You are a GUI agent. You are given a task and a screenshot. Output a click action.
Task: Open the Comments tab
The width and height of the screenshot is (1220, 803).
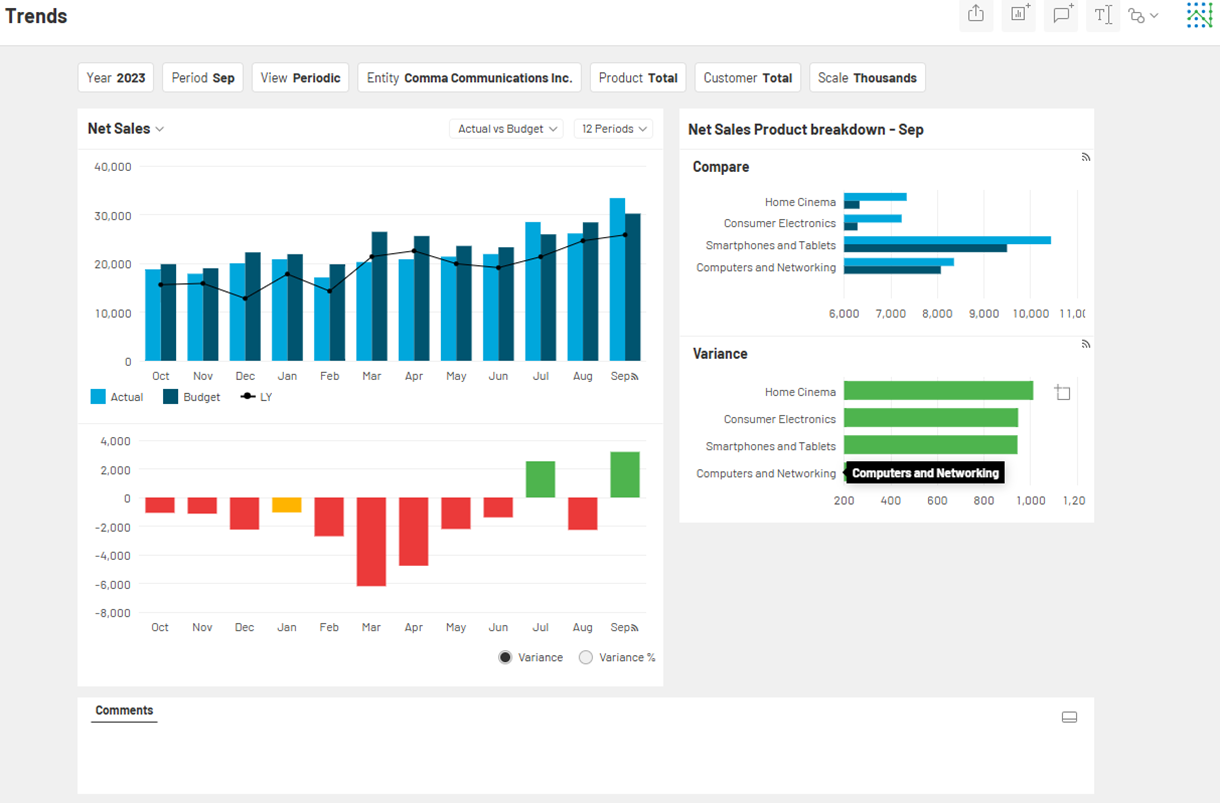124,711
